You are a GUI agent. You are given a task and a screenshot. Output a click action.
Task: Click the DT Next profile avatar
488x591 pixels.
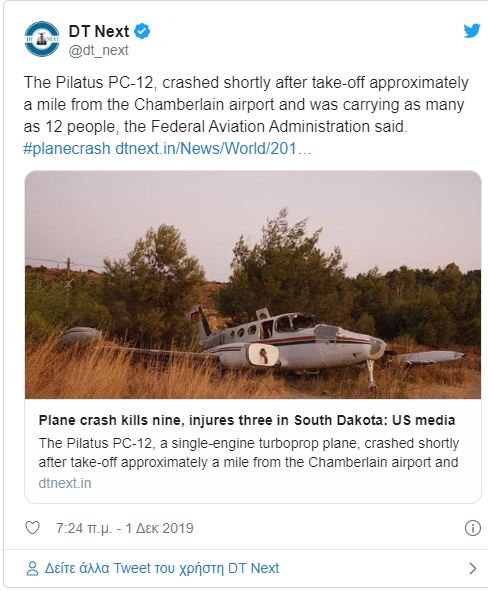pyautogui.click(x=42, y=39)
